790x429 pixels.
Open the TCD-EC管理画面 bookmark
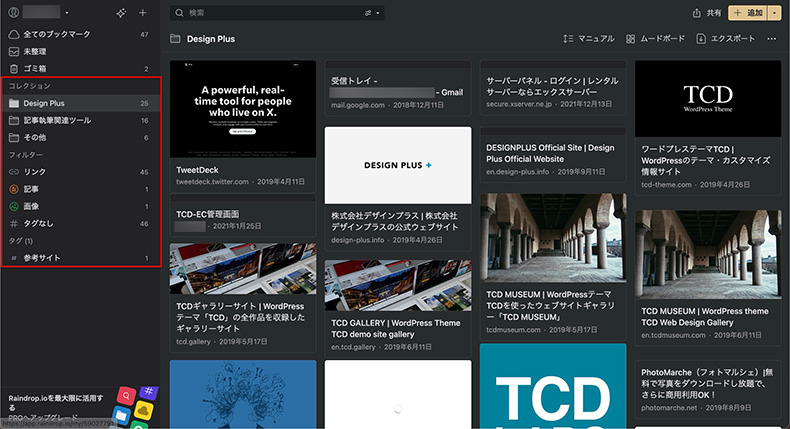[243, 215]
